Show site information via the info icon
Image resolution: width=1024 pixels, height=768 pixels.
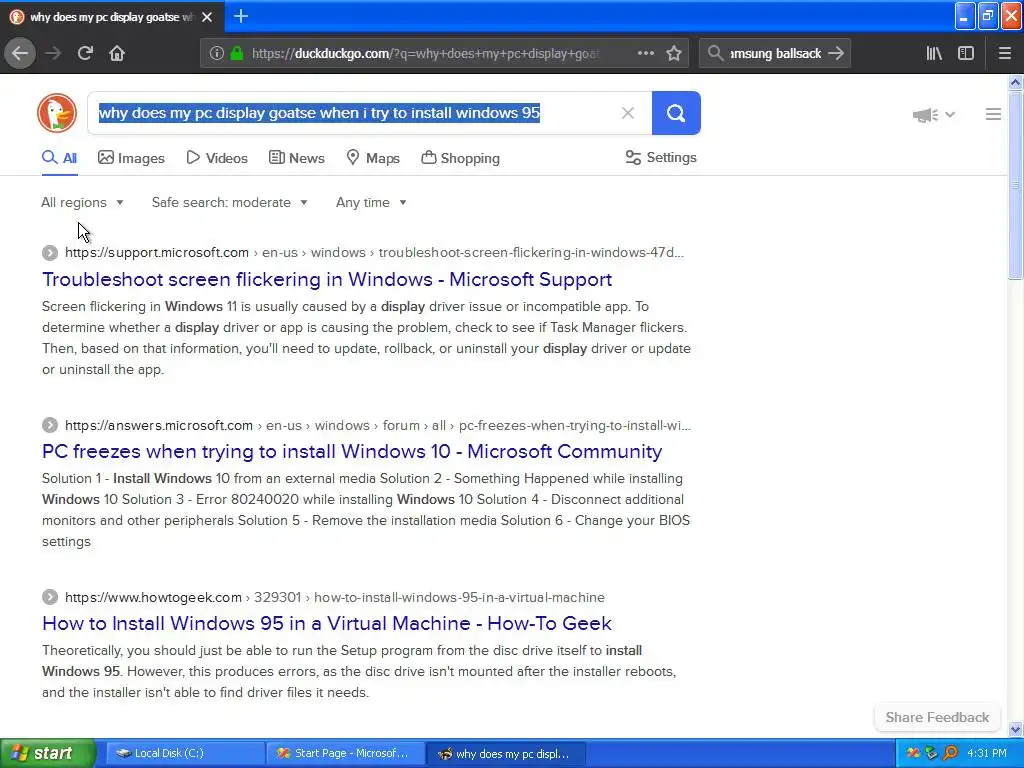216,53
